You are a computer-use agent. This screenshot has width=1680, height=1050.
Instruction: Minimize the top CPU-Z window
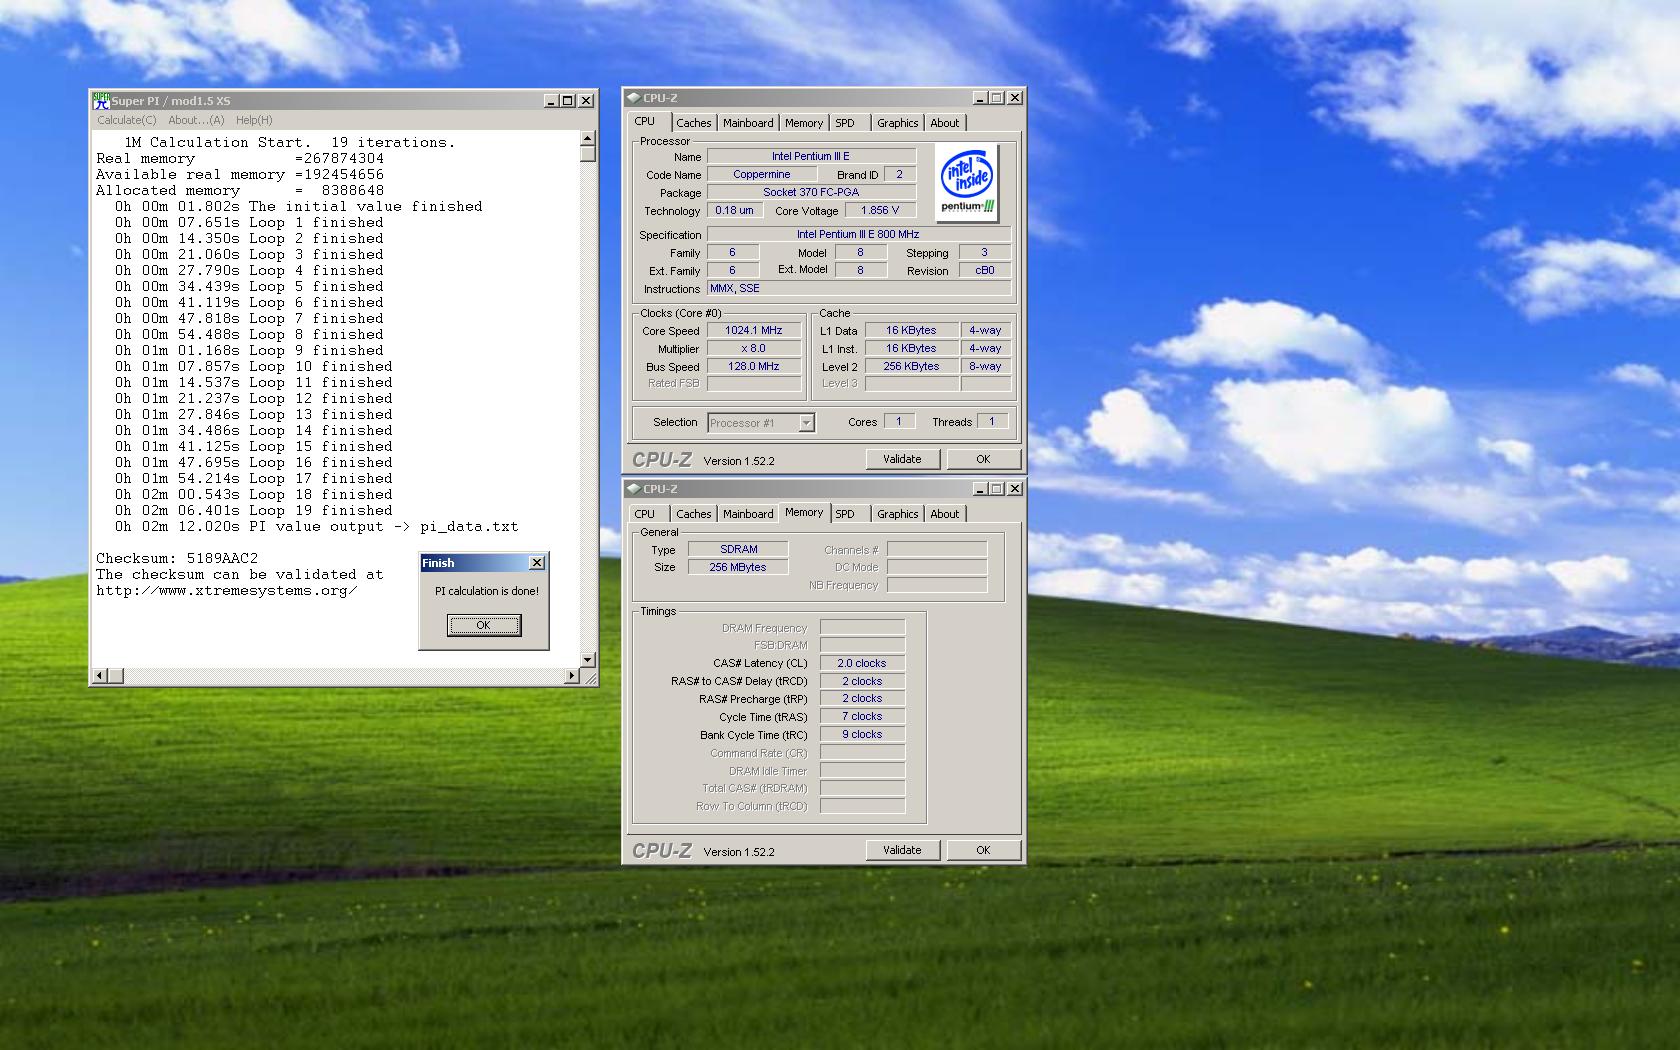click(980, 98)
